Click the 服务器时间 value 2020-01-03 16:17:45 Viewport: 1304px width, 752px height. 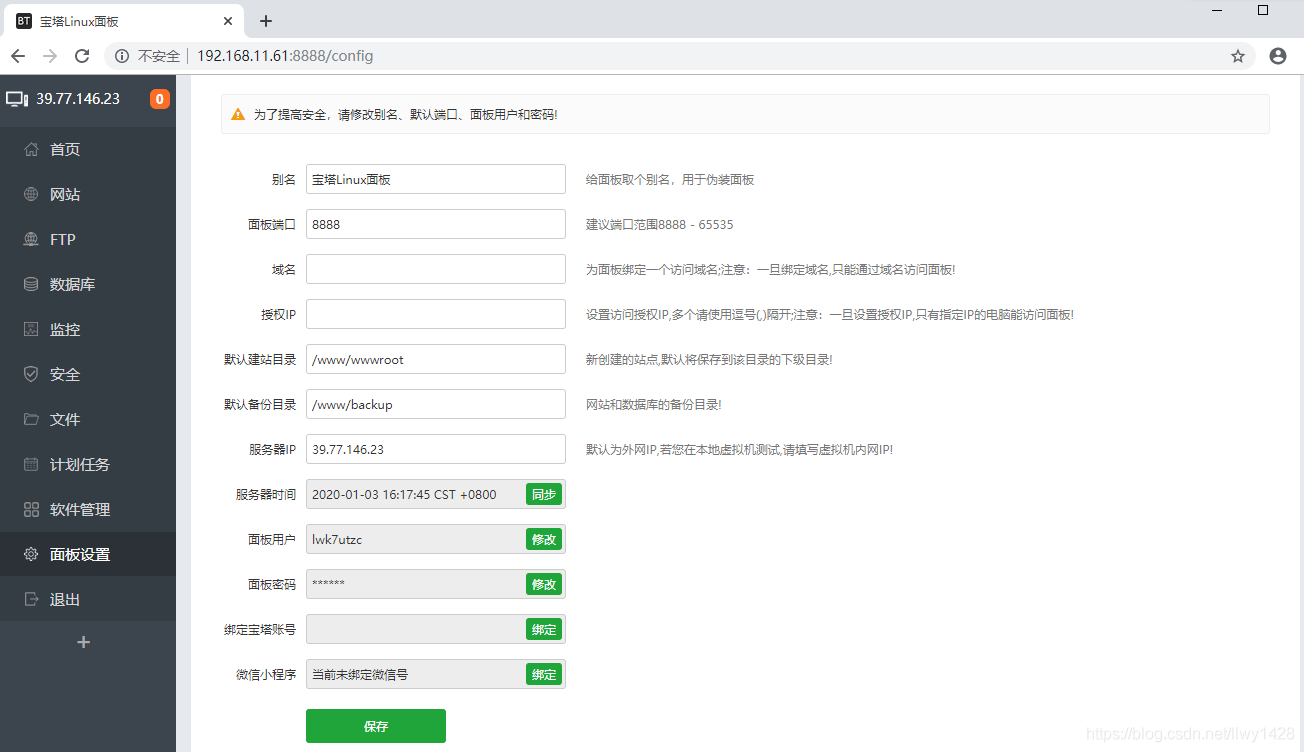(404, 494)
